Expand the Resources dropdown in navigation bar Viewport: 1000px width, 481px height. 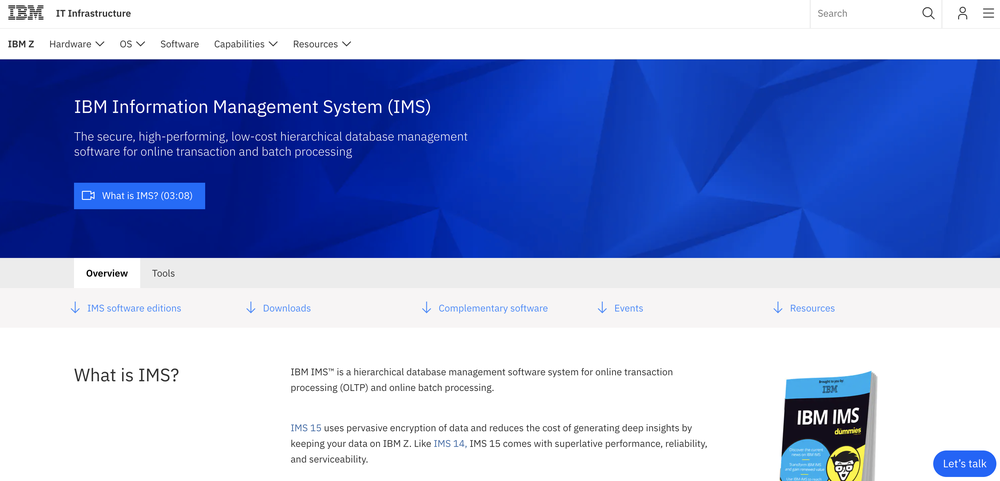322,44
